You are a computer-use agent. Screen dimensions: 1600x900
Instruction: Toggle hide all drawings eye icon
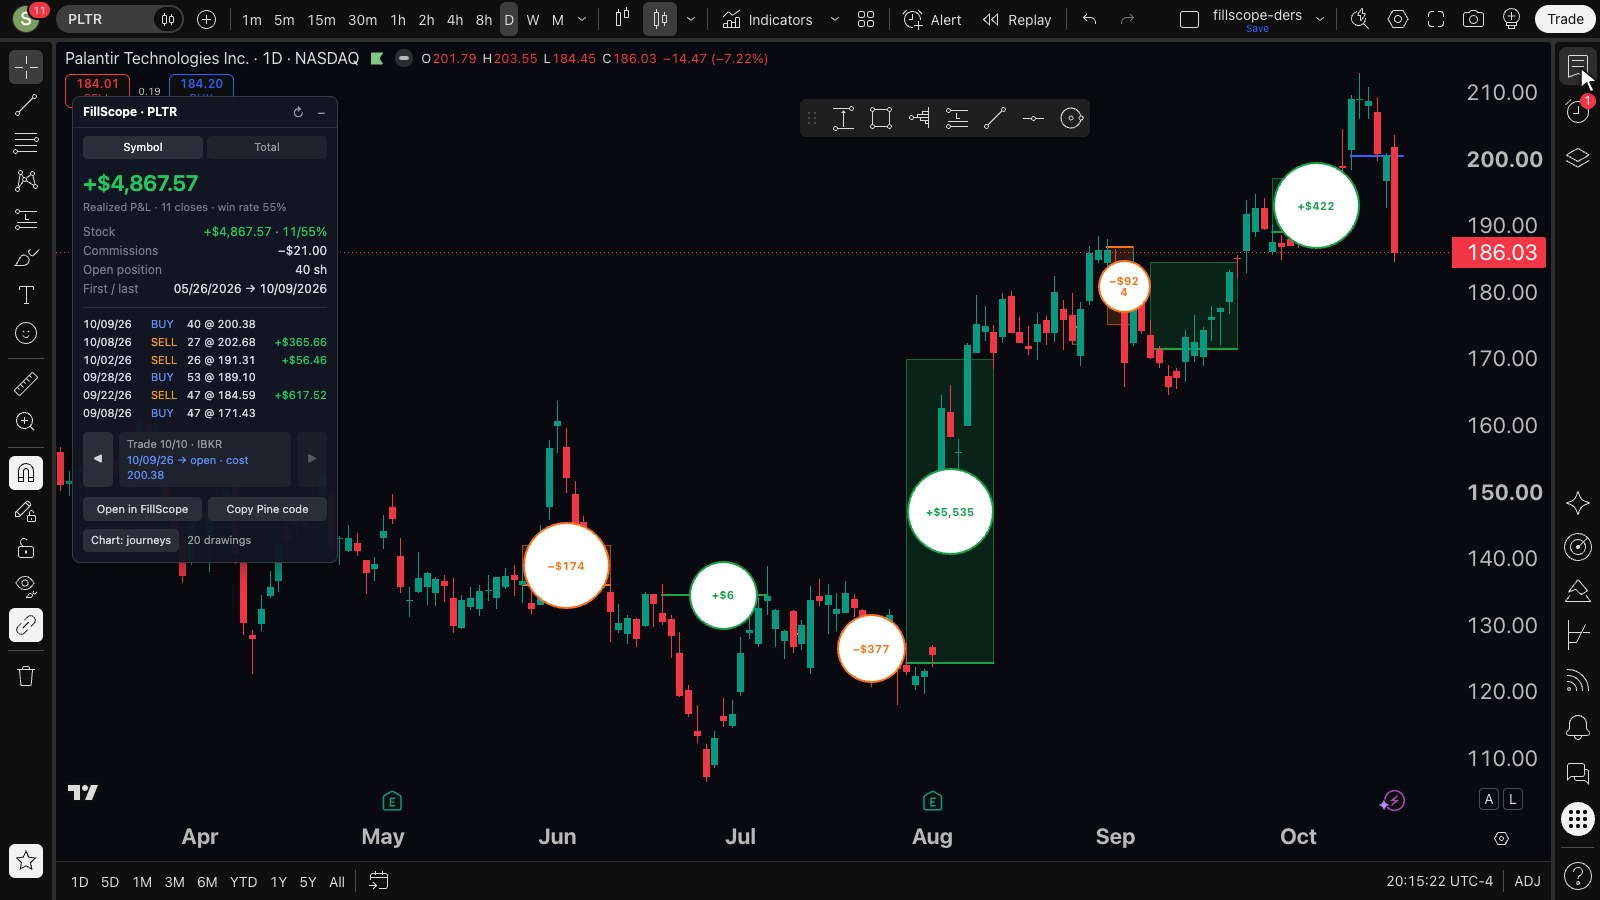click(x=26, y=586)
